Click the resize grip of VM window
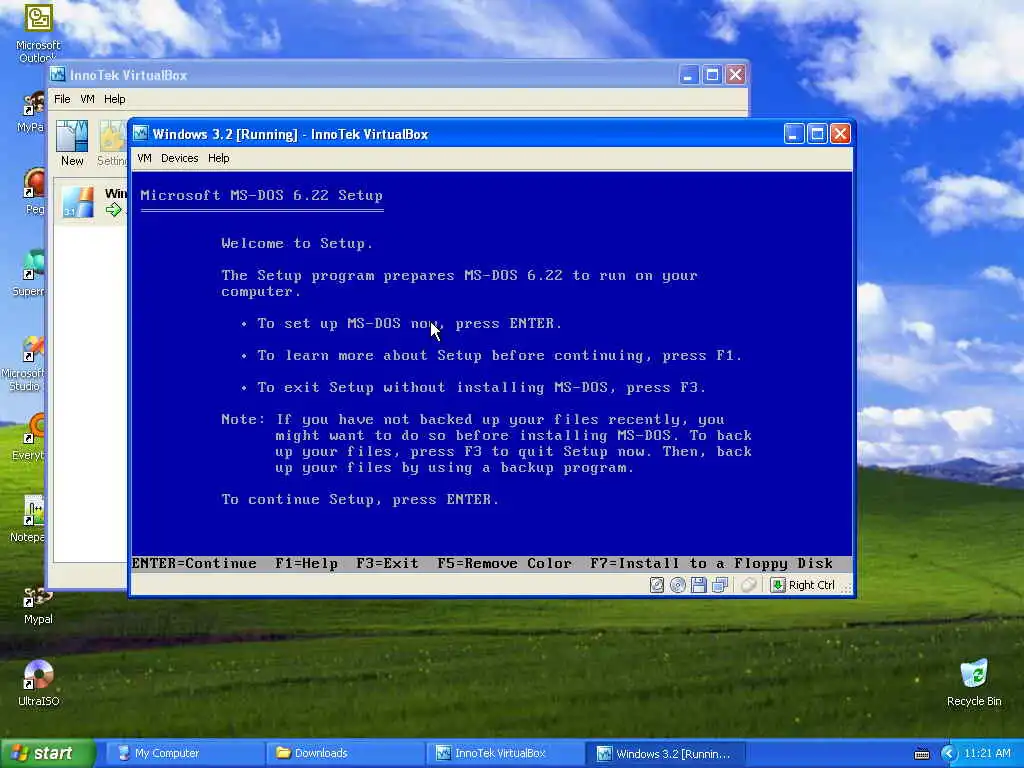The image size is (1024, 768). click(846, 589)
